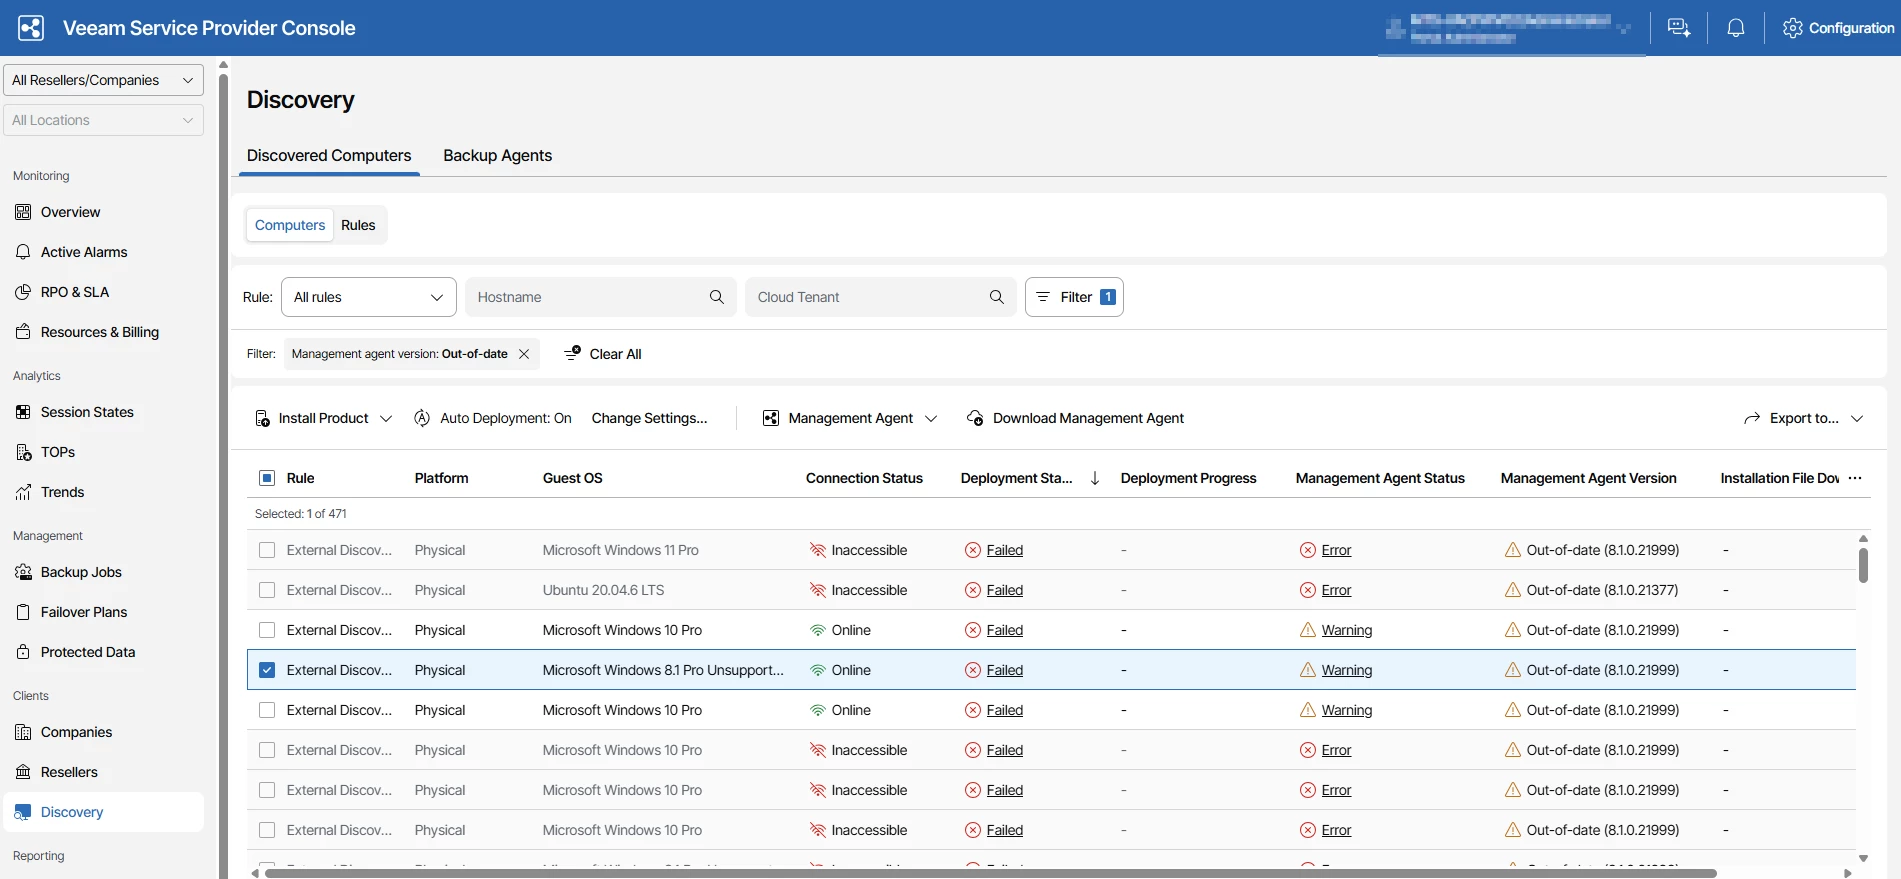The width and height of the screenshot is (1901, 879).
Task: Click the chat feedback icon in header
Action: point(1678,28)
